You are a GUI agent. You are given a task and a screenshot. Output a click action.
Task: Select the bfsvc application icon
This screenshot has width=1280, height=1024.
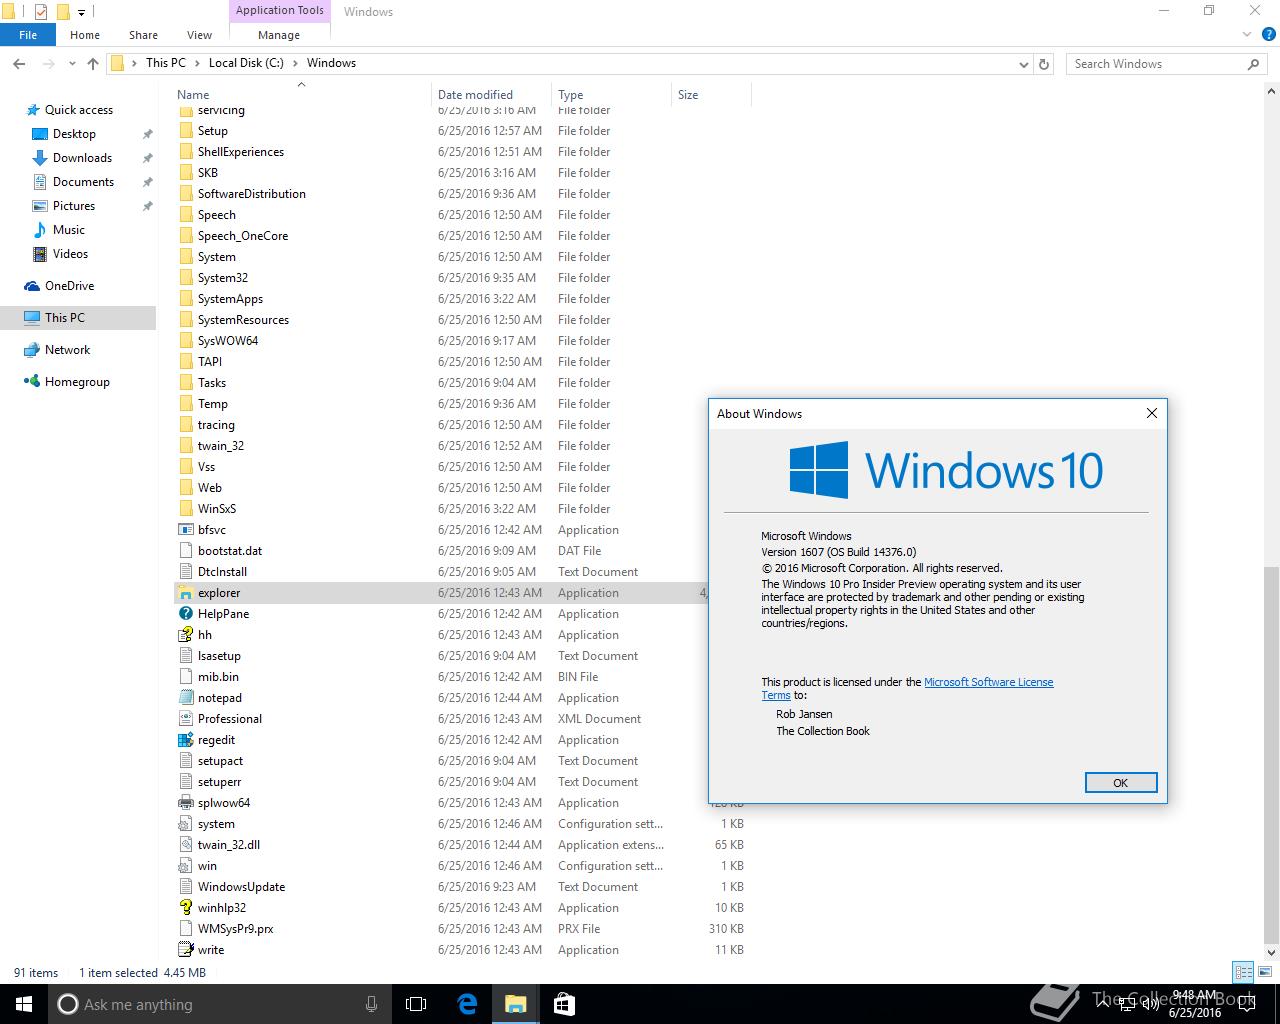[x=185, y=530]
